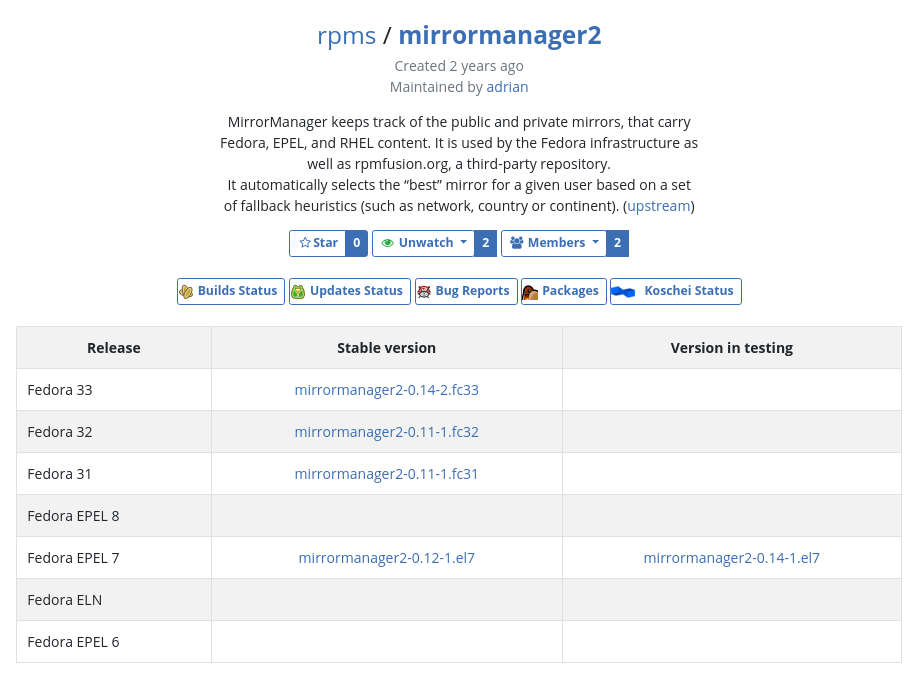Click the 'Created 2 years ago' text

(459, 66)
